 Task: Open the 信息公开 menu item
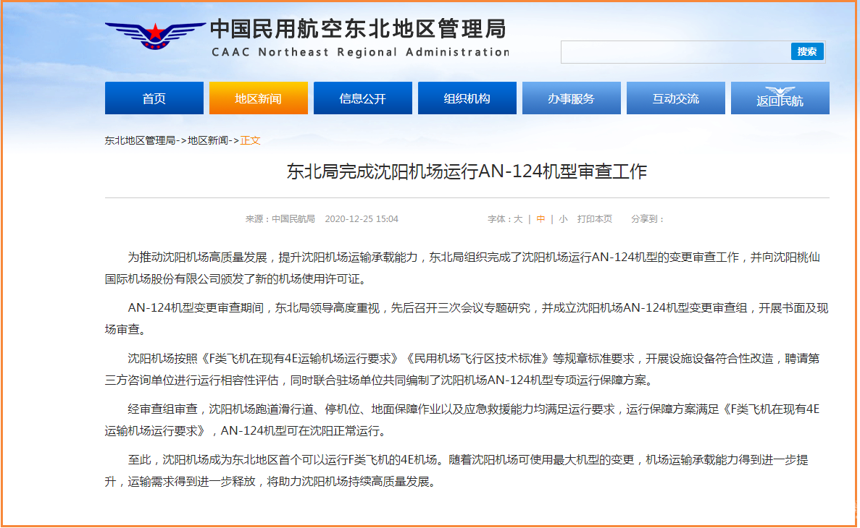point(363,98)
